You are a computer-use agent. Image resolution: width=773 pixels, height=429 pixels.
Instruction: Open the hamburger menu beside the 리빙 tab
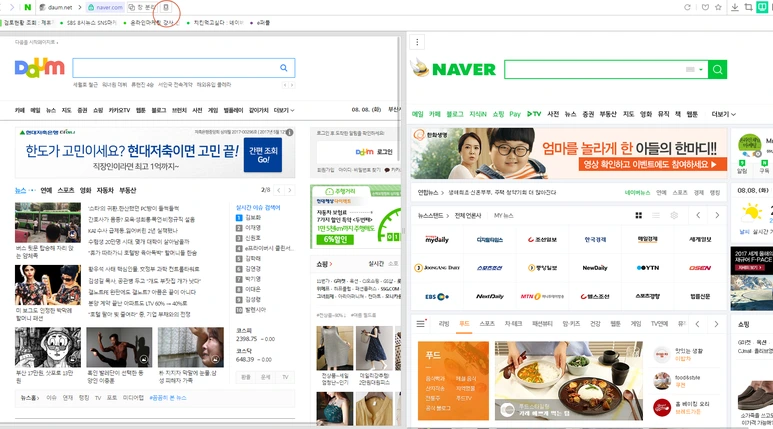coord(421,323)
